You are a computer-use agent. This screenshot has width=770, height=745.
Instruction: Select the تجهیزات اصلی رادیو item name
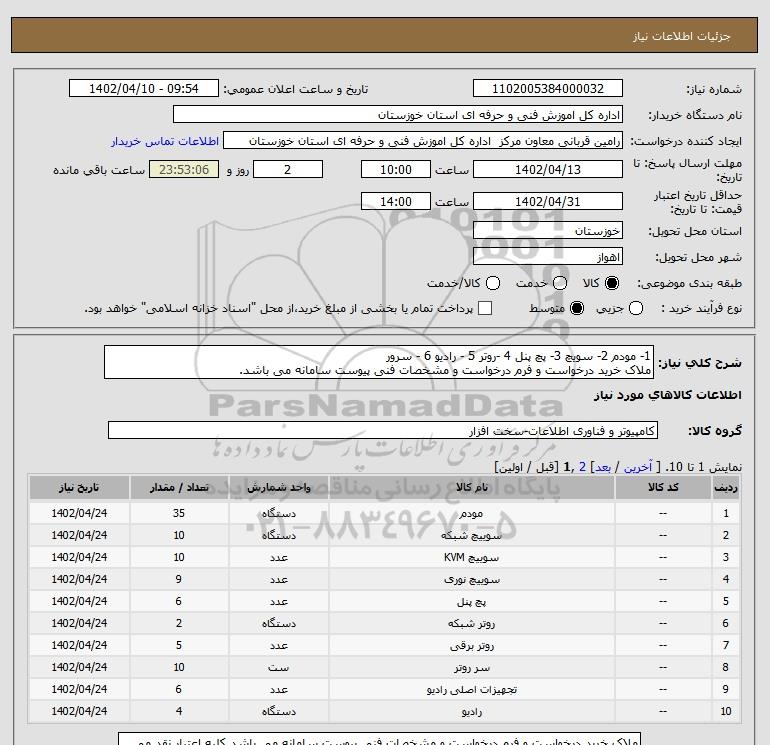point(471,690)
